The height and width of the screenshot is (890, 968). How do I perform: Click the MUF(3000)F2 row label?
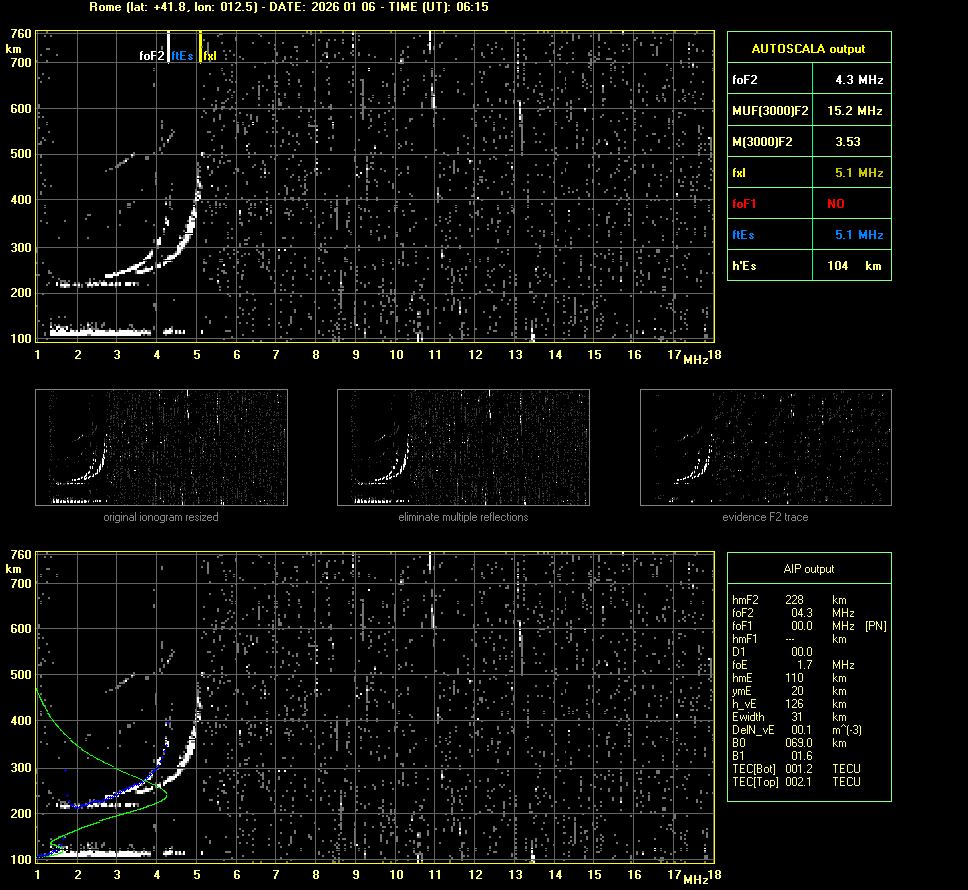(x=770, y=110)
